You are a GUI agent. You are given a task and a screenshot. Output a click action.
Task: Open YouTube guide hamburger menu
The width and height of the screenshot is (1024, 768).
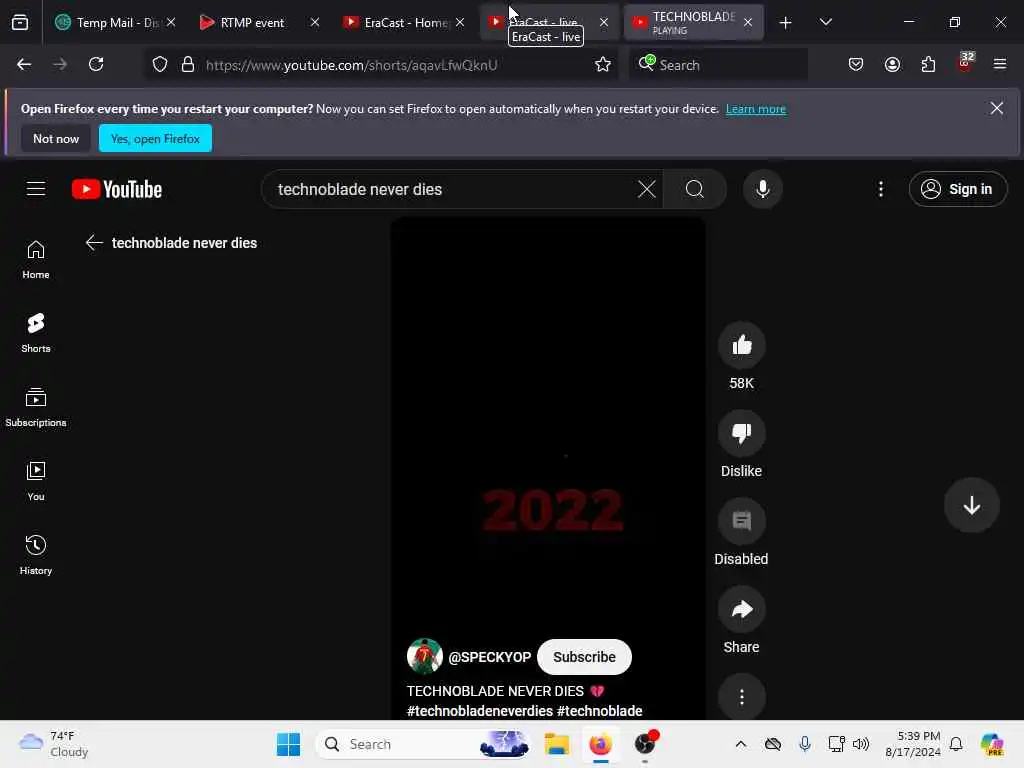[36, 189]
